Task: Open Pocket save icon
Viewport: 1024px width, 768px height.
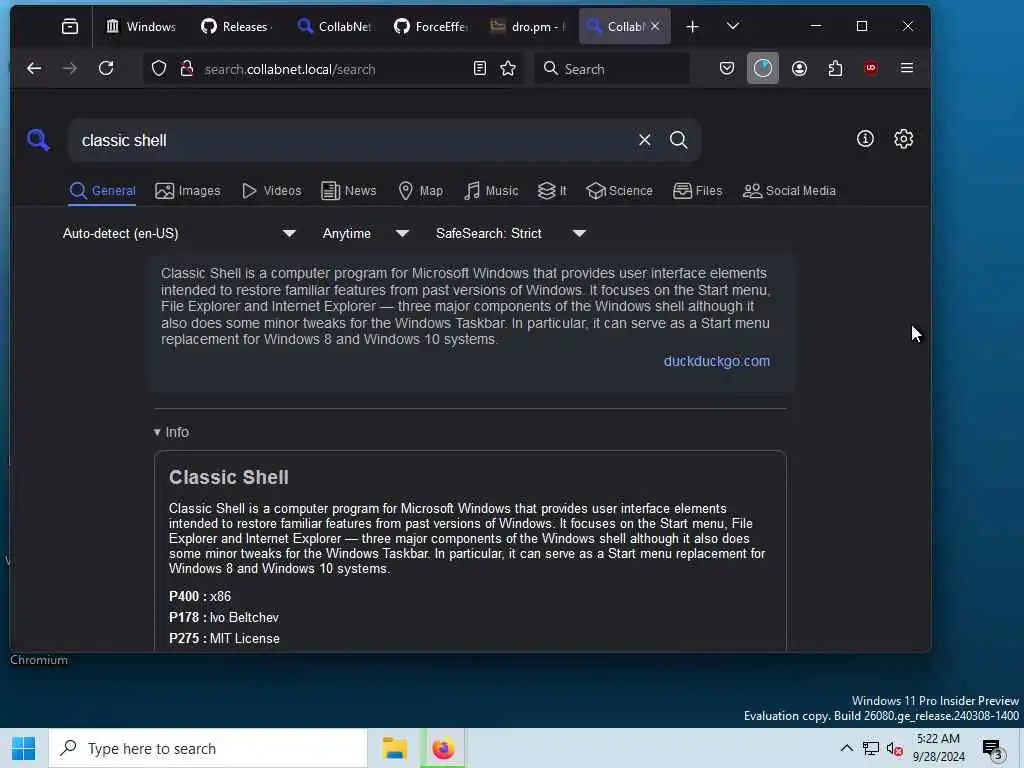Action: [727, 69]
